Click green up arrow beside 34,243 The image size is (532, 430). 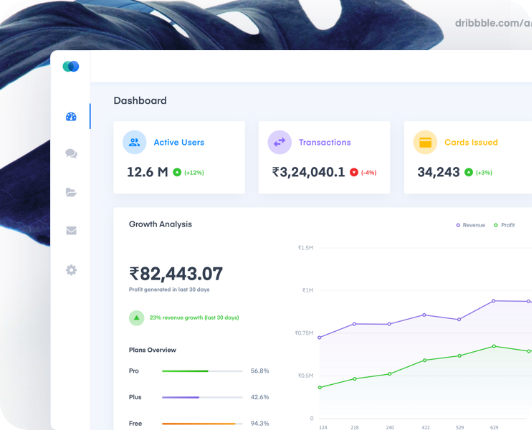469,172
